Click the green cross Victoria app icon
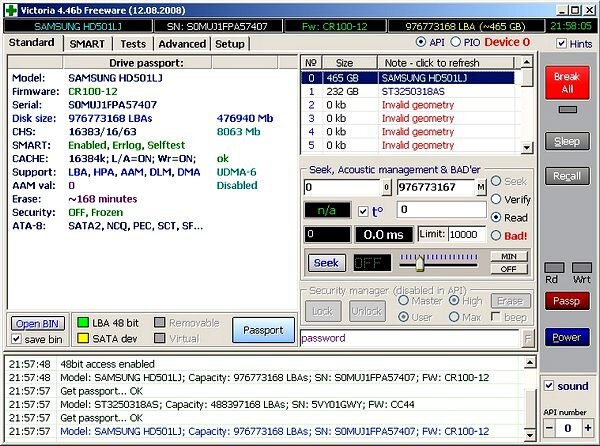This screenshot has height=446, width=600. click(x=11, y=10)
